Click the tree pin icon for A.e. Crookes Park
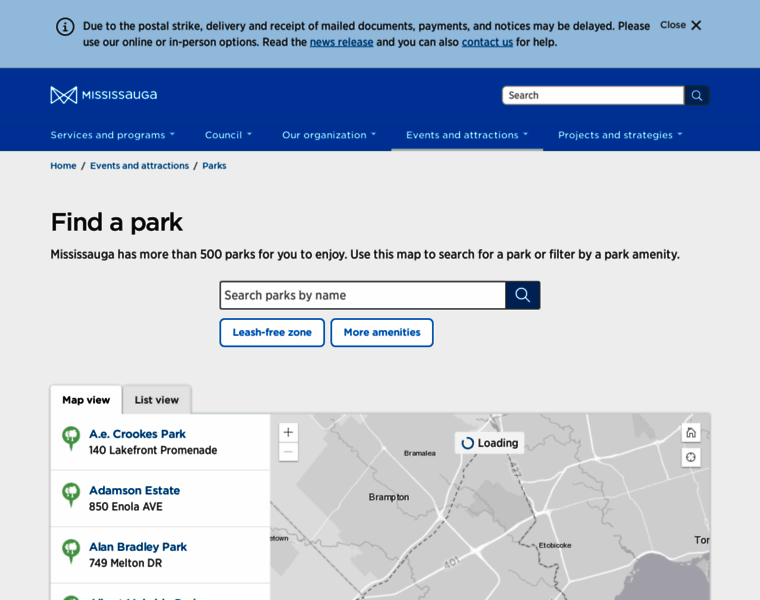 pos(71,438)
